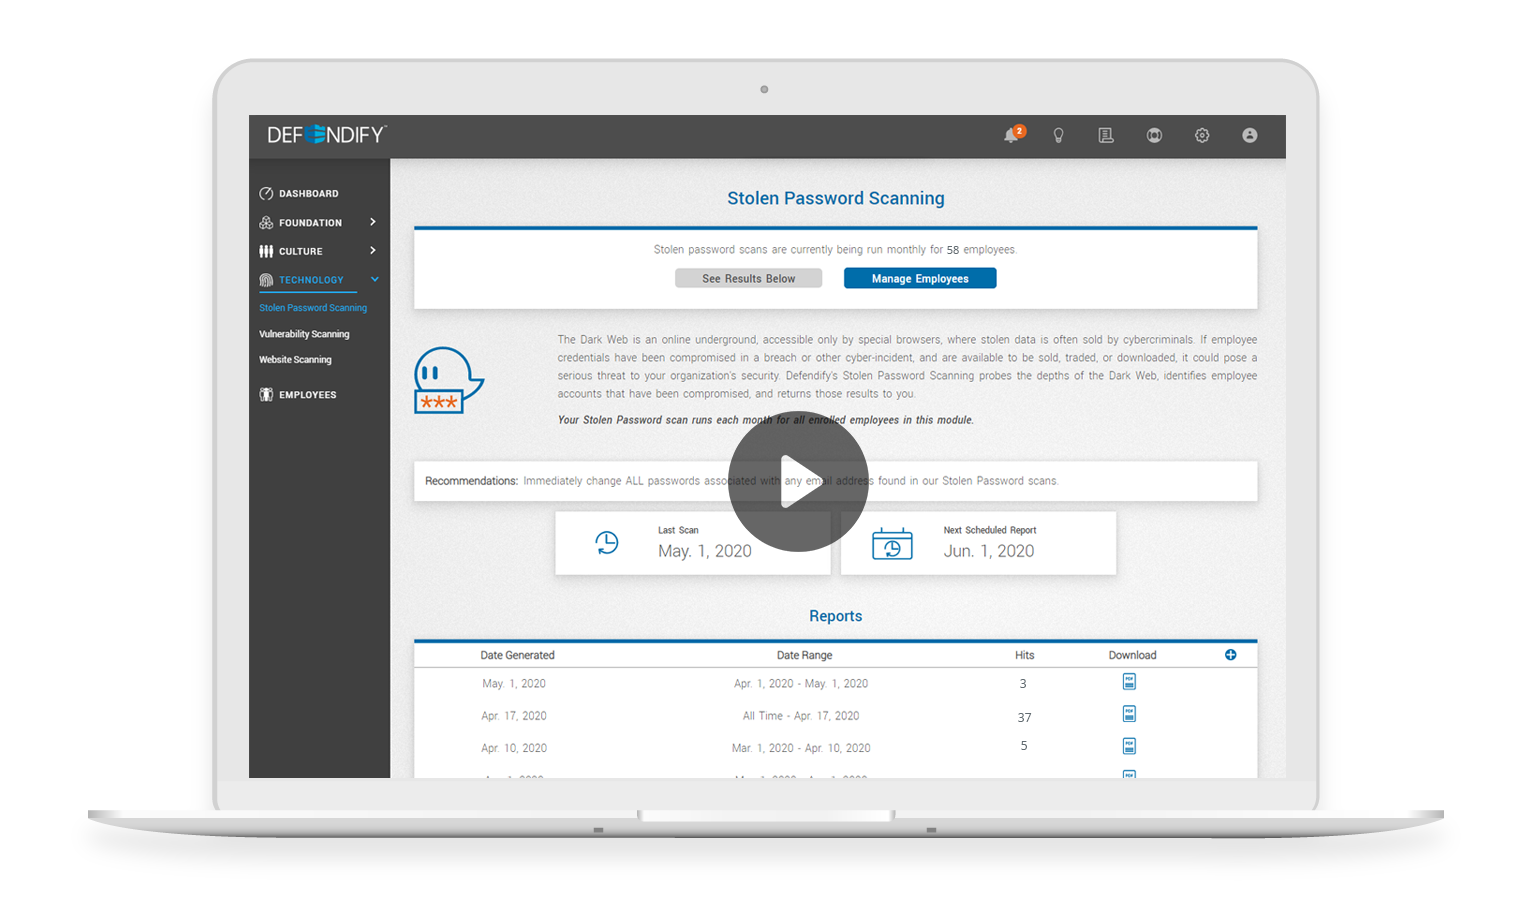Download the Apr. 10, 2020 report PDF
The height and width of the screenshot is (924, 1540).
click(x=1129, y=746)
